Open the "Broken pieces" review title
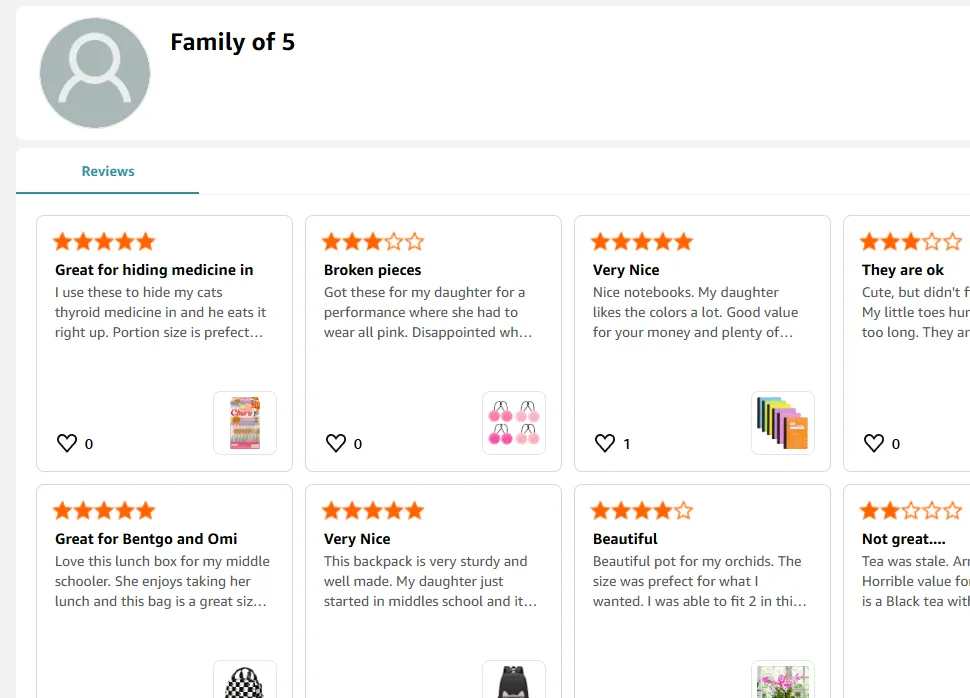 (x=373, y=270)
